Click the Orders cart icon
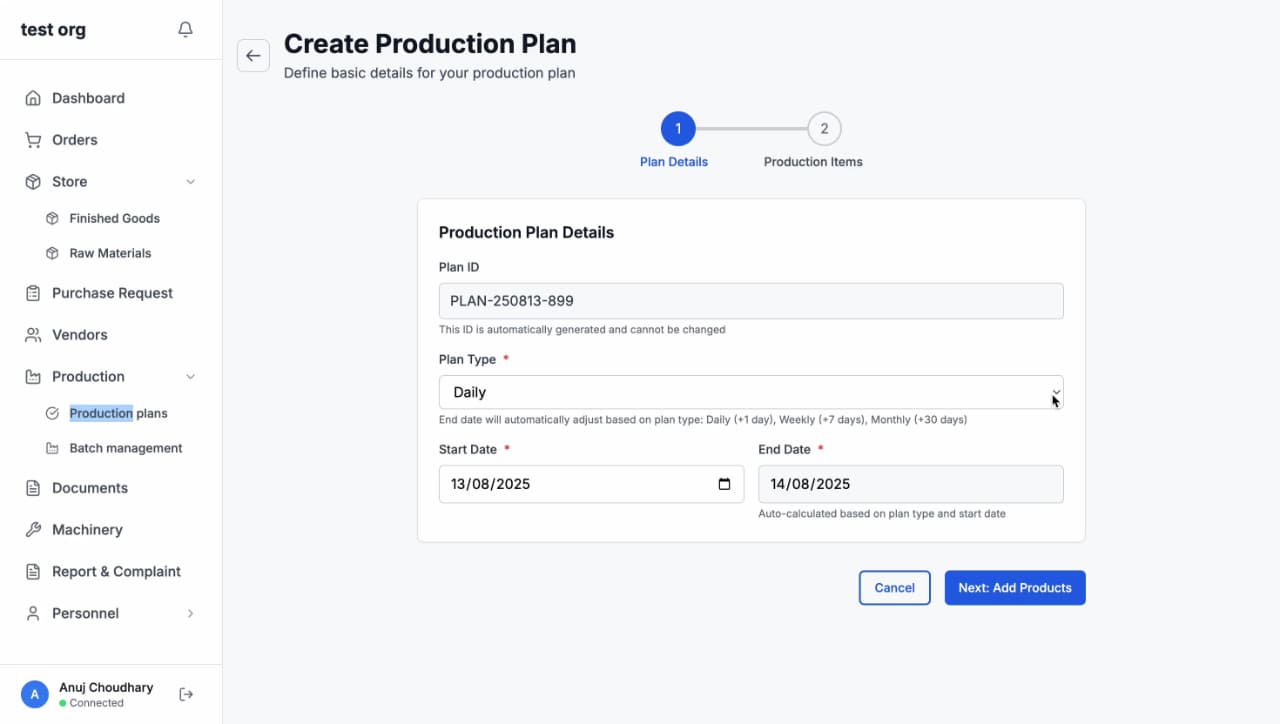The height and width of the screenshot is (724, 1280). click(33, 140)
